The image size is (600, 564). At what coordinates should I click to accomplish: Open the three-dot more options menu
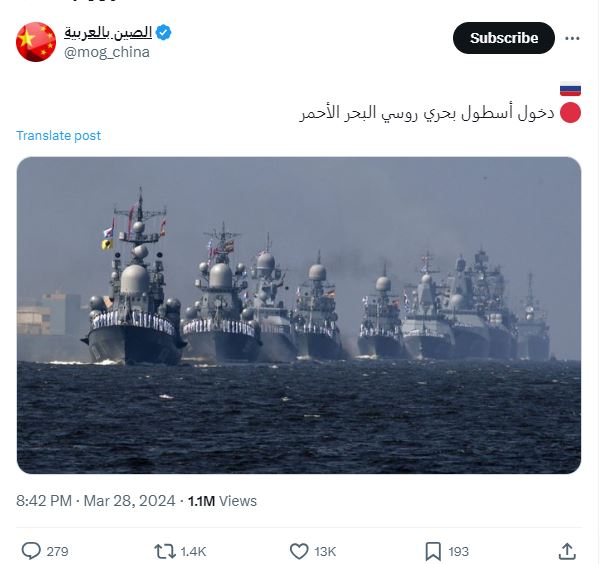tap(572, 38)
